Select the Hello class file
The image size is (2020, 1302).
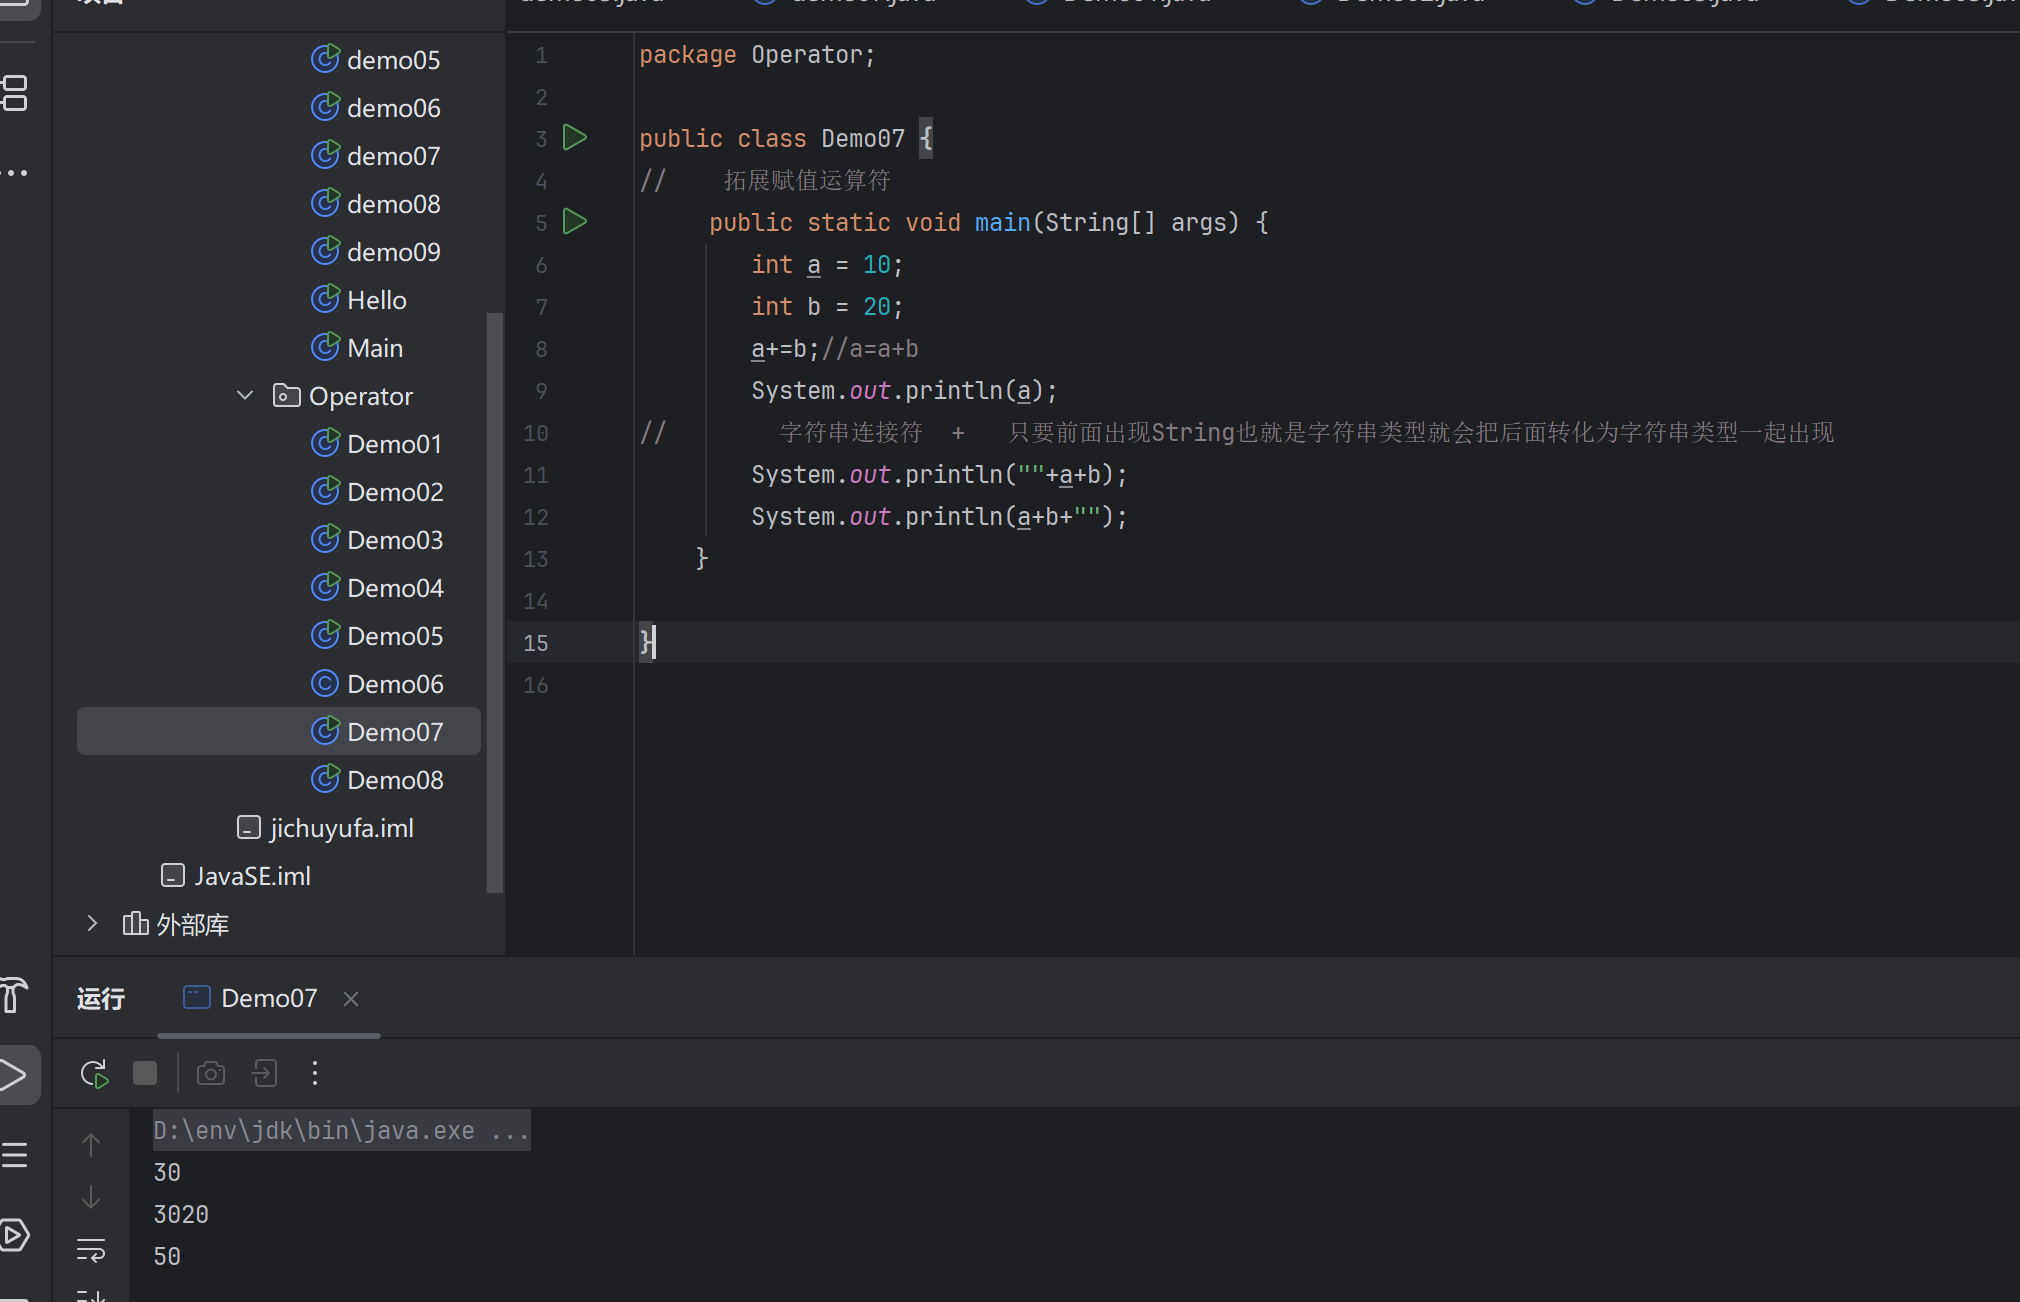tap(376, 300)
